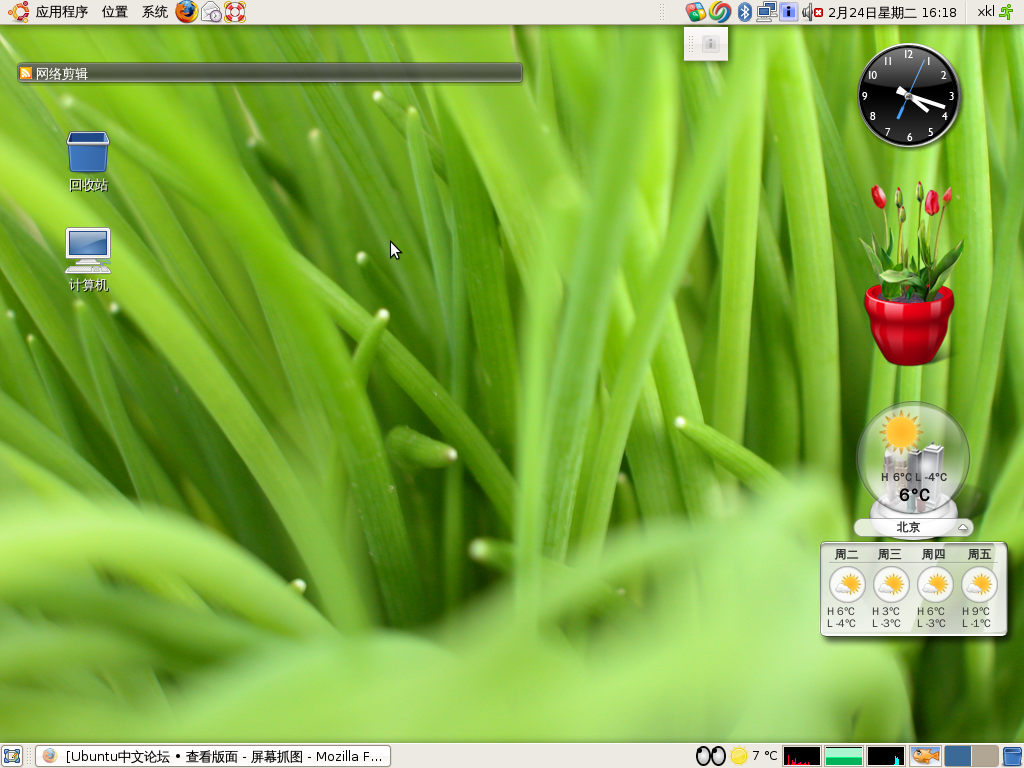Open the network connection monitors icon

point(767,12)
